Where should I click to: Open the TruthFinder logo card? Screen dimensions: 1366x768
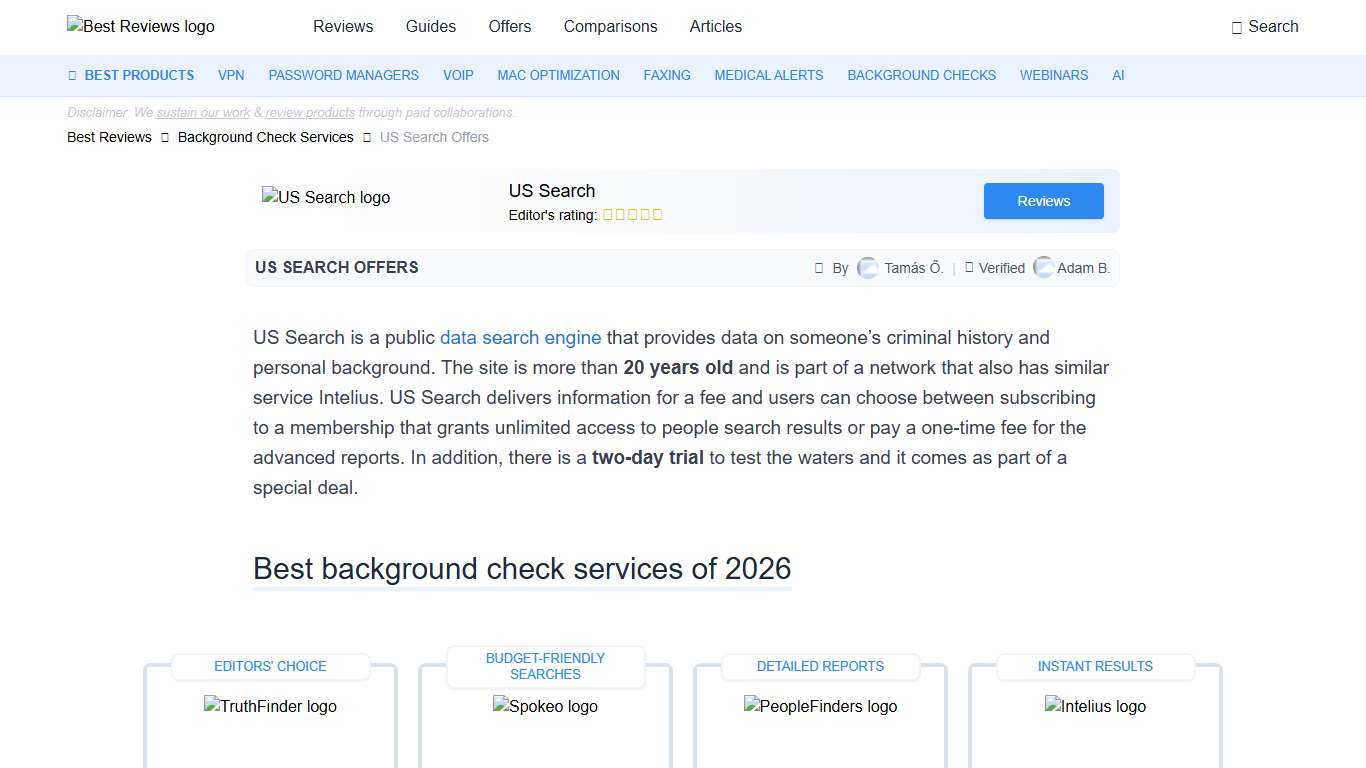(x=270, y=707)
